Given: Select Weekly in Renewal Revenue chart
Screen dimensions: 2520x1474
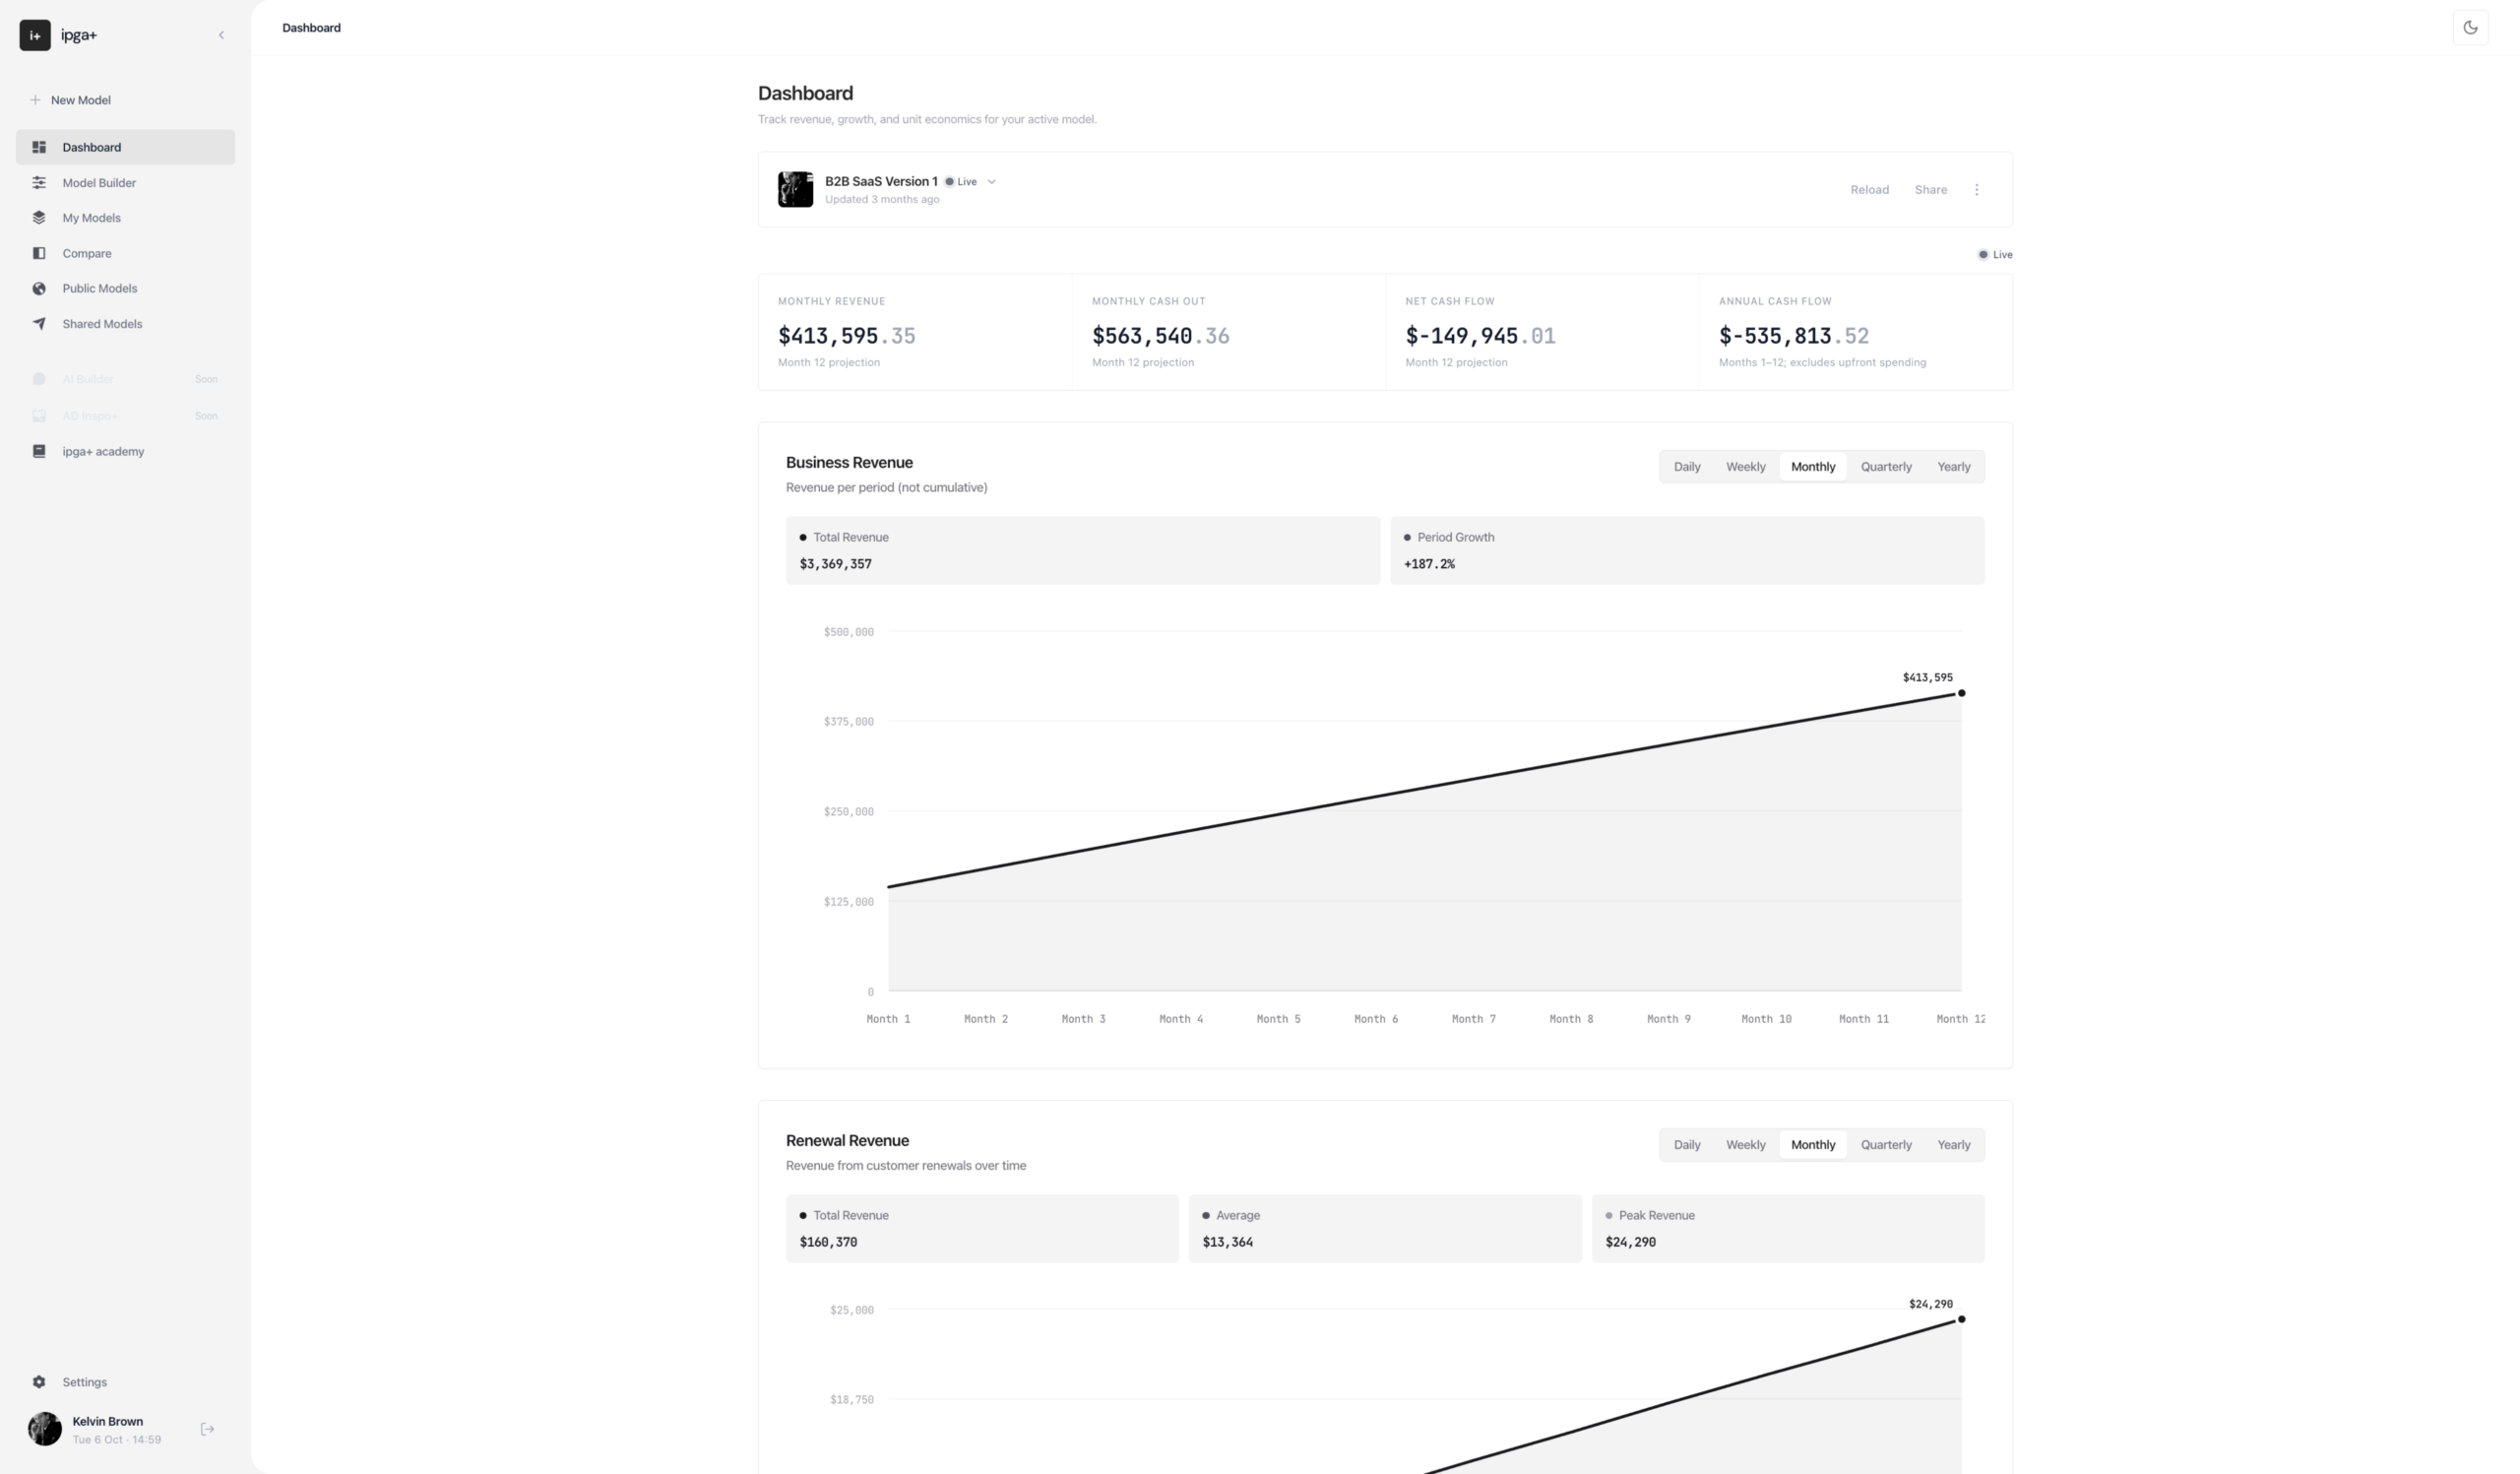Looking at the screenshot, I should point(1745,1145).
